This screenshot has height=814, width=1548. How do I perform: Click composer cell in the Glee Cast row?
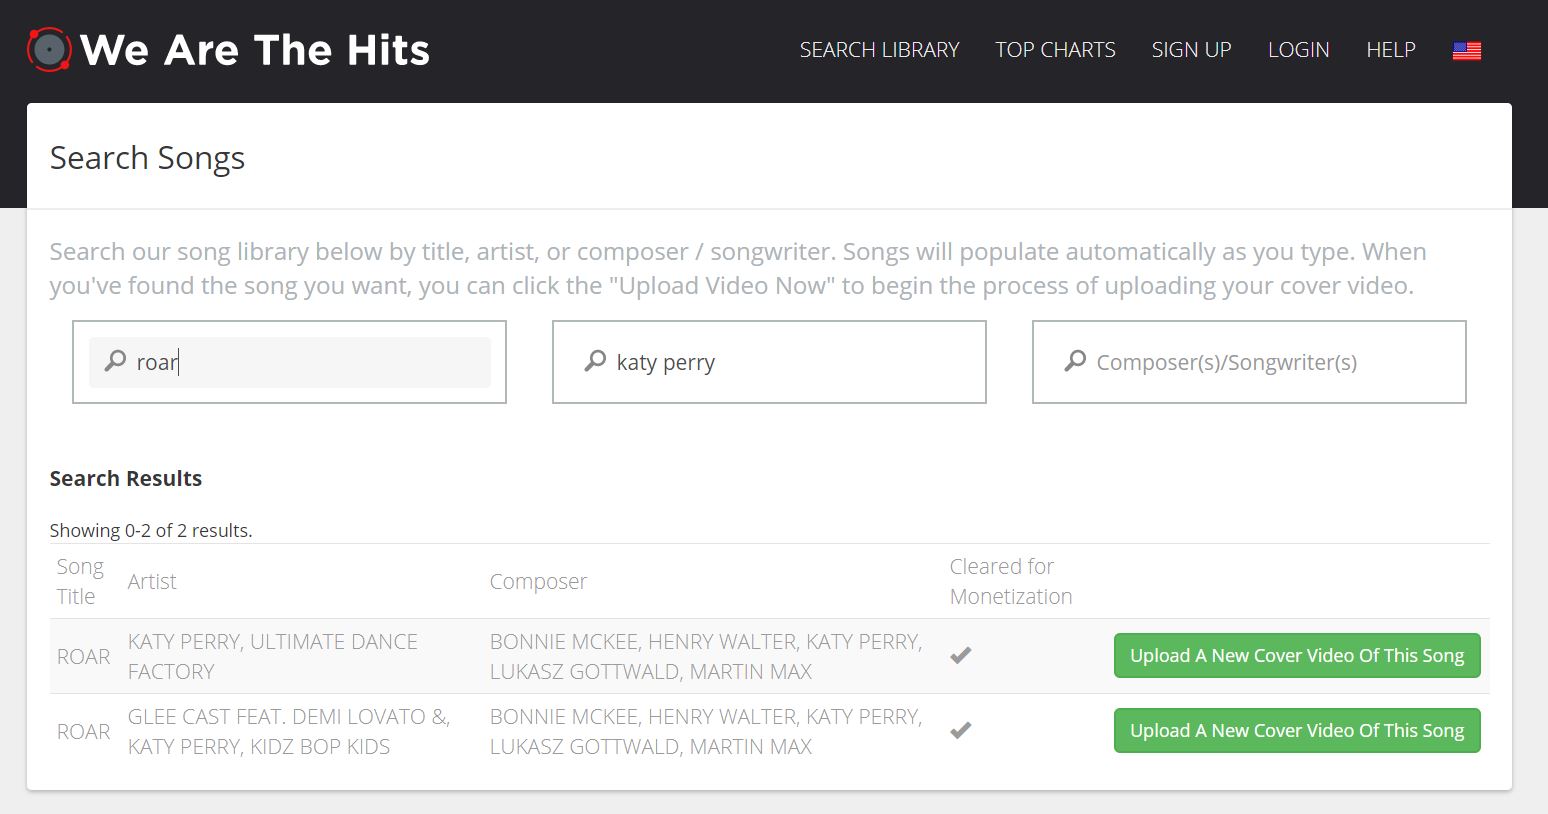pos(706,731)
